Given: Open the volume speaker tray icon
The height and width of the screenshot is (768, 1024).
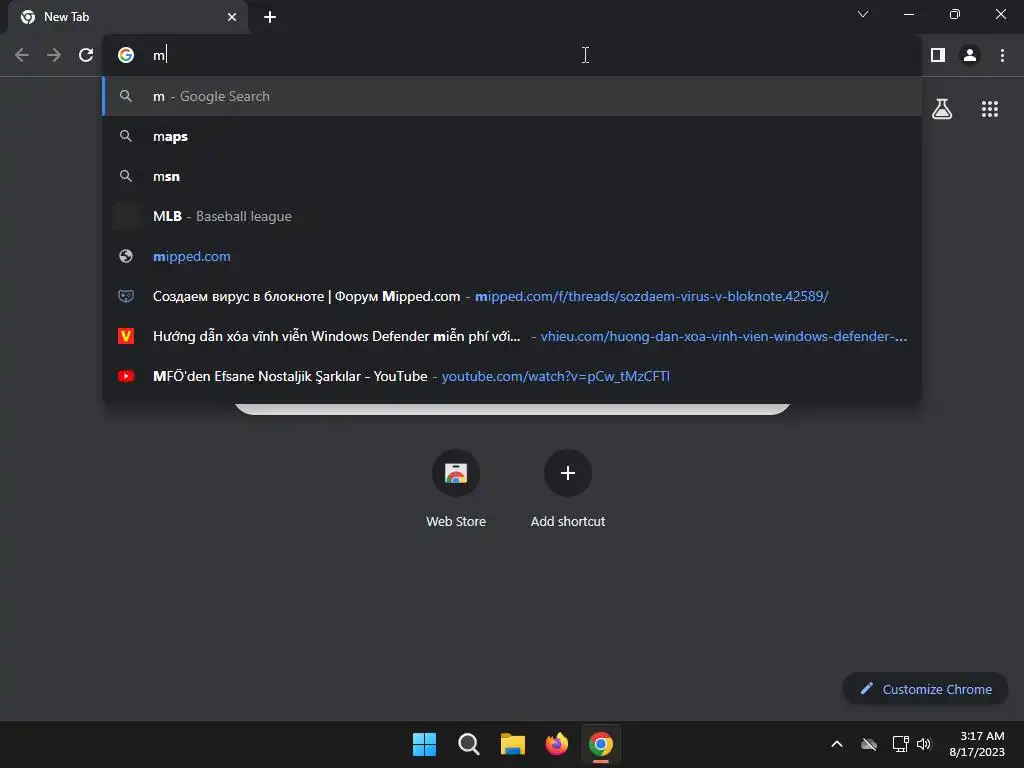Looking at the screenshot, I should [x=923, y=744].
